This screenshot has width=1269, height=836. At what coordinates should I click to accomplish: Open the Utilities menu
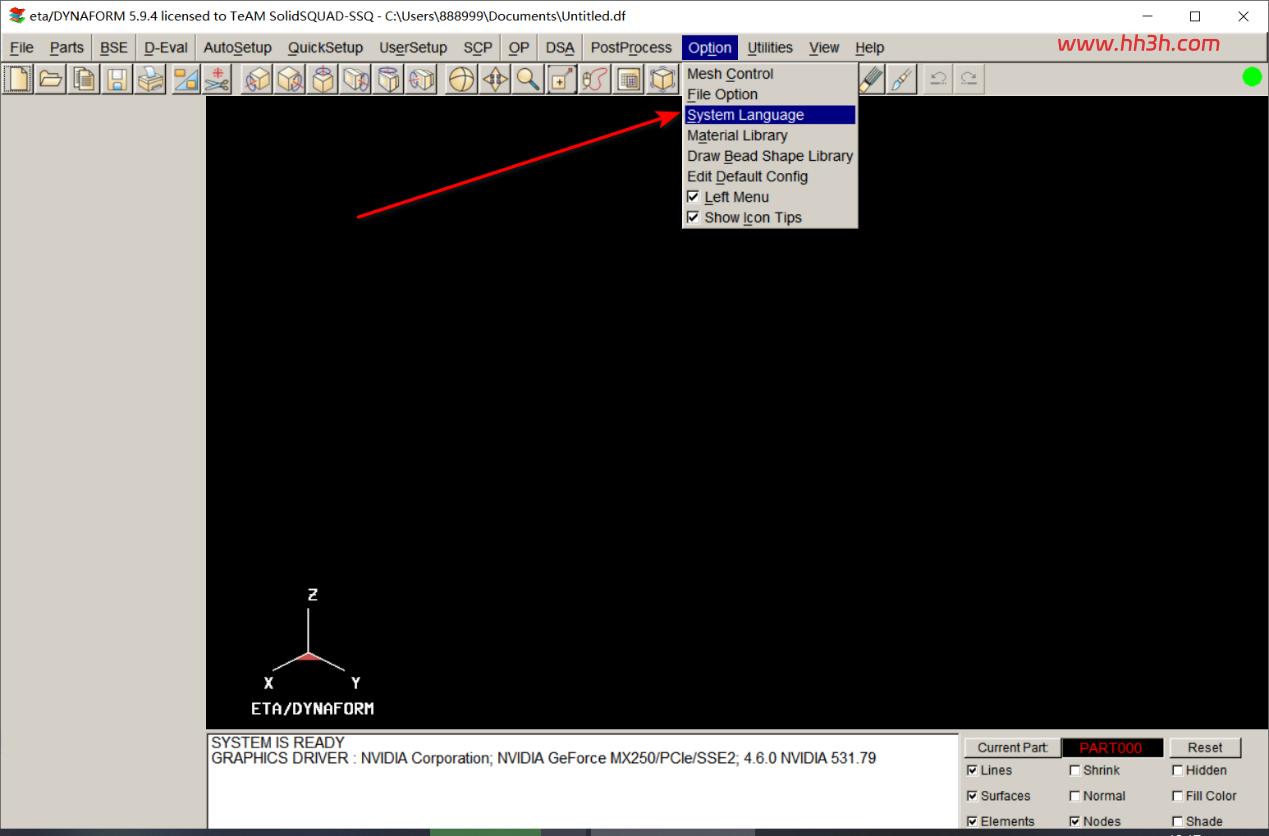point(770,47)
